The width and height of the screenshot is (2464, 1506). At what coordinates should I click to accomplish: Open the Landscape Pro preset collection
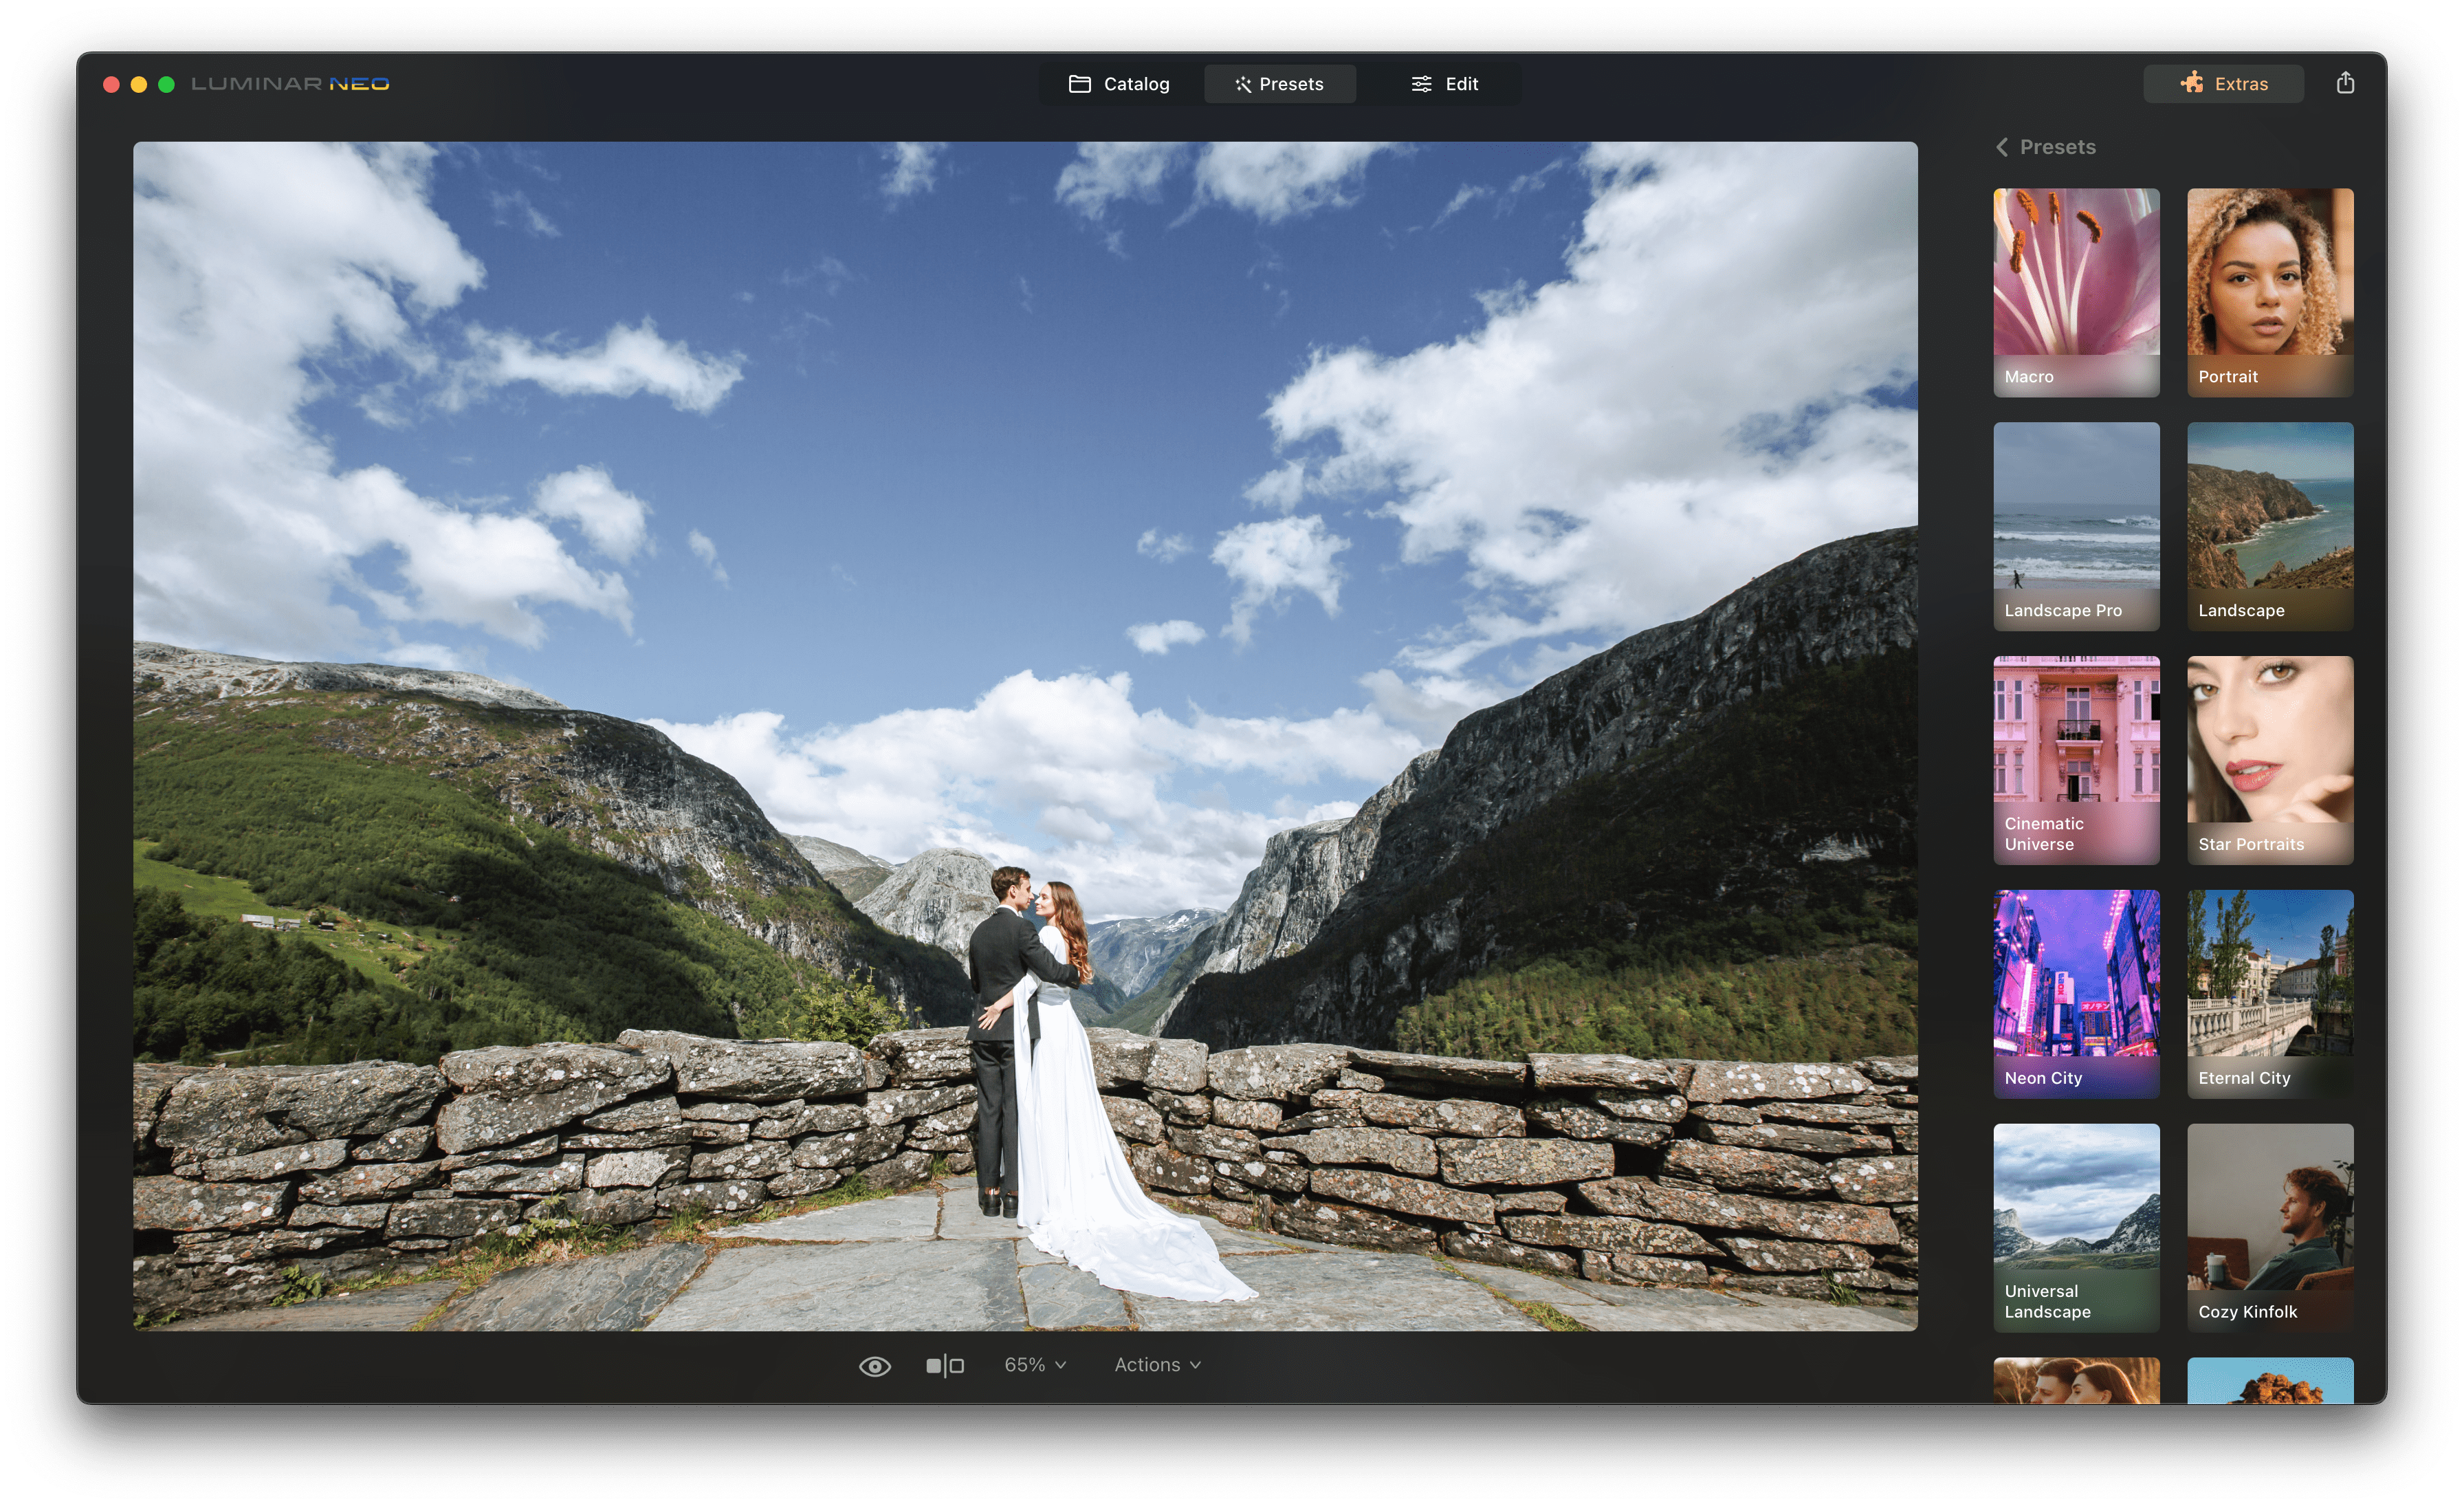2076,526
